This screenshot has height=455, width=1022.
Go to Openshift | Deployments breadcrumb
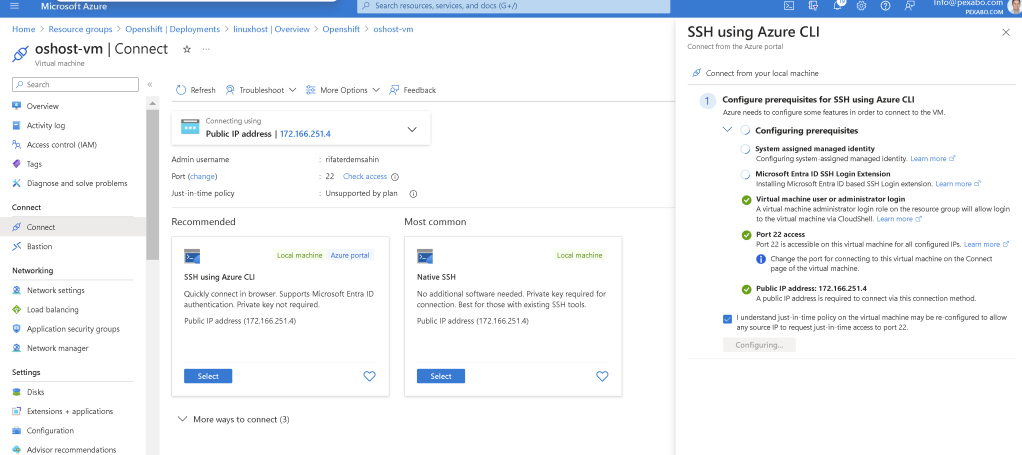pyautogui.click(x=173, y=29)
